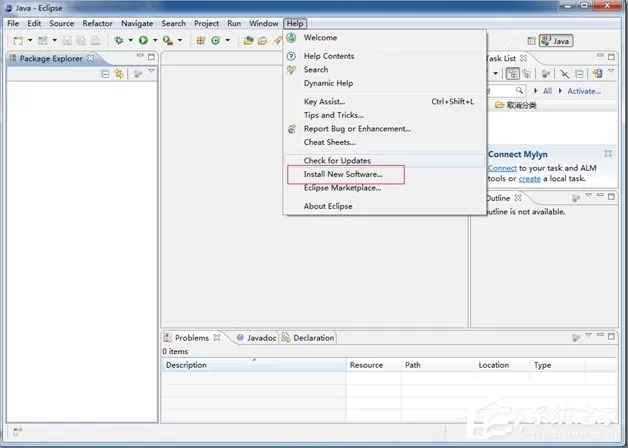Open the New Java Class dropdown arrow
The height and width of the screenshot is (448, 628).
point(227,40)
